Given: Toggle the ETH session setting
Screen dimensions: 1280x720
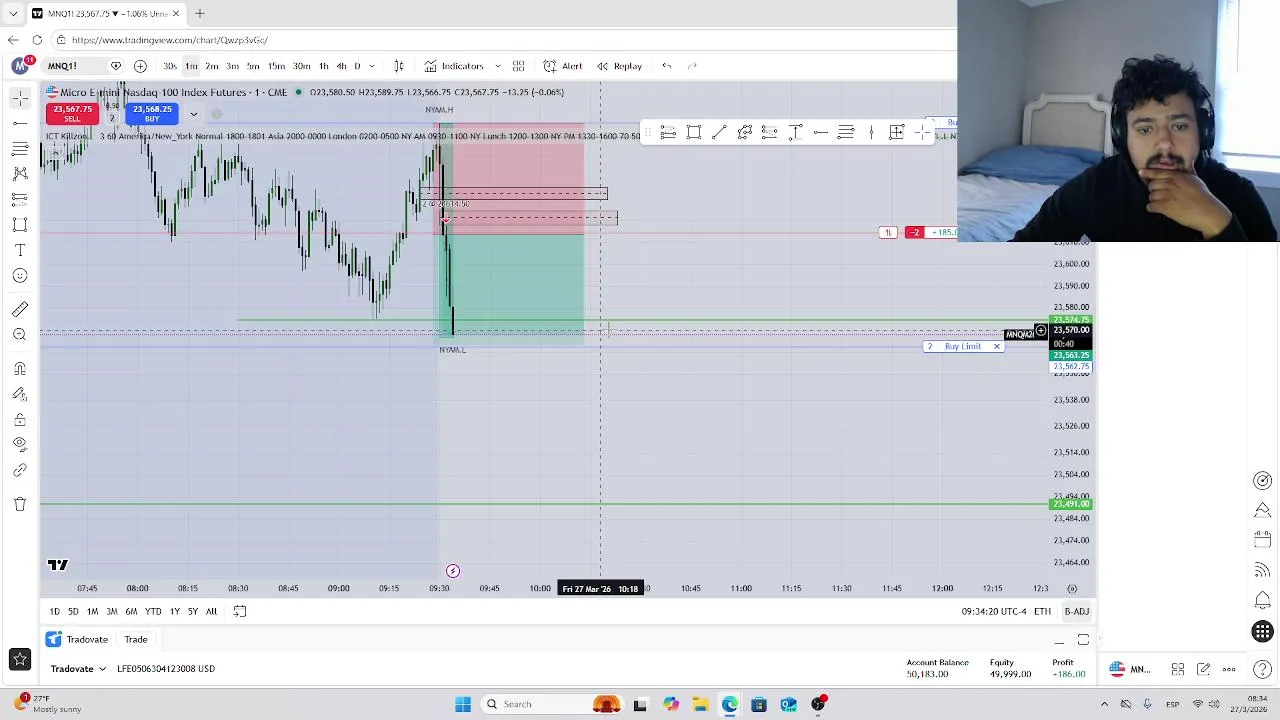Looking at the screenshot, I should tap(1042, 611).
